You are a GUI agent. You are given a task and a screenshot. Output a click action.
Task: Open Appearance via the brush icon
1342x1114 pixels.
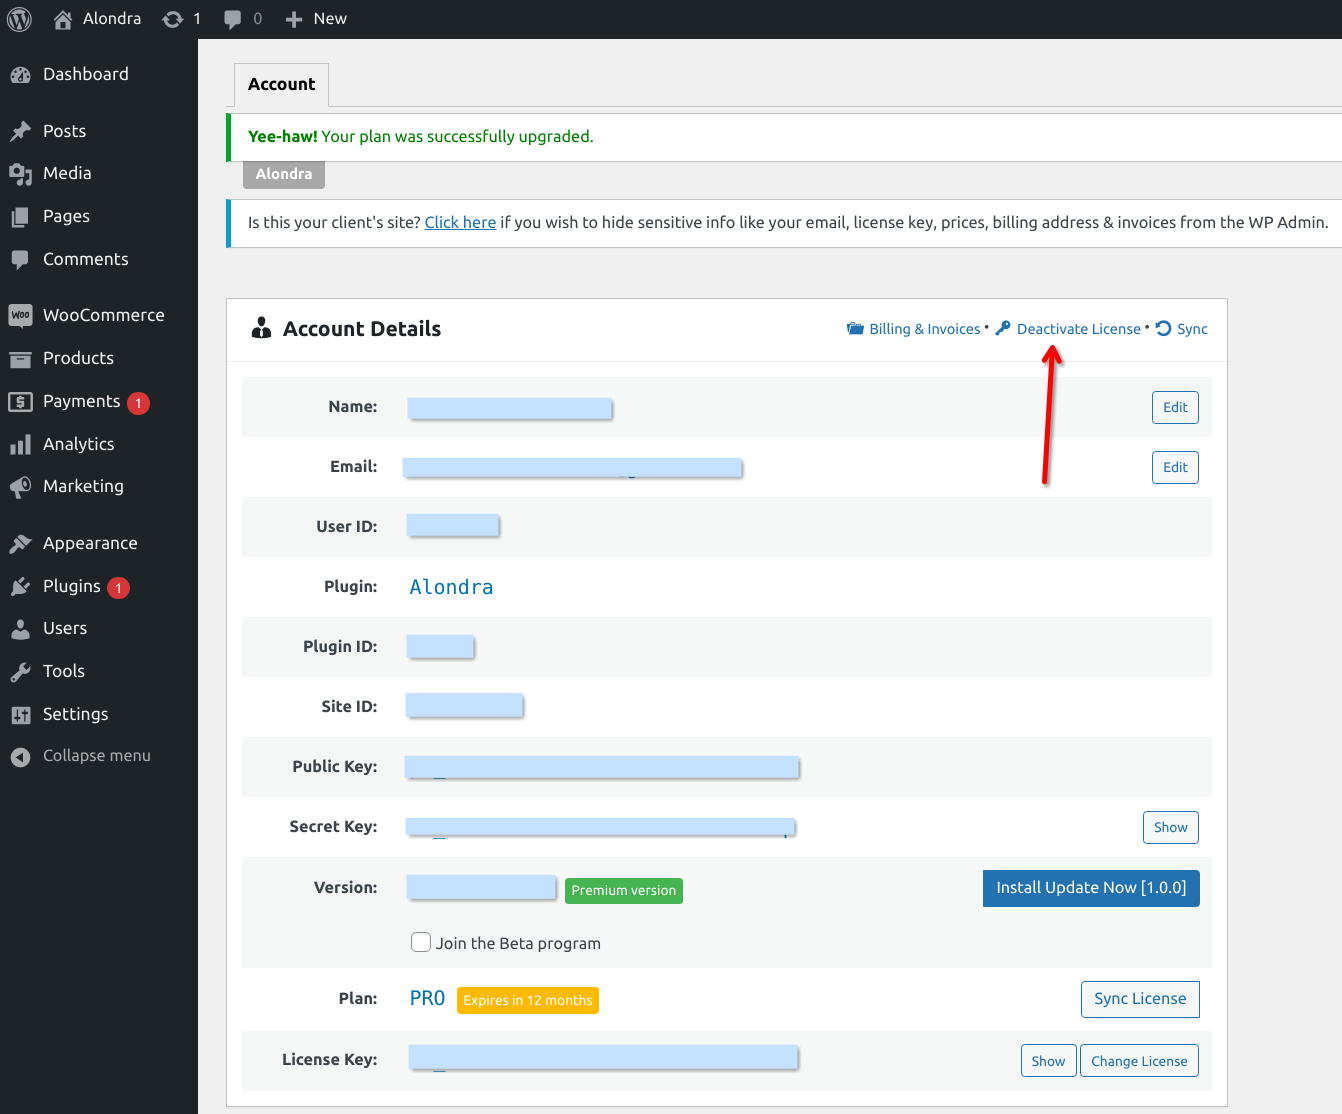[21, 543]
